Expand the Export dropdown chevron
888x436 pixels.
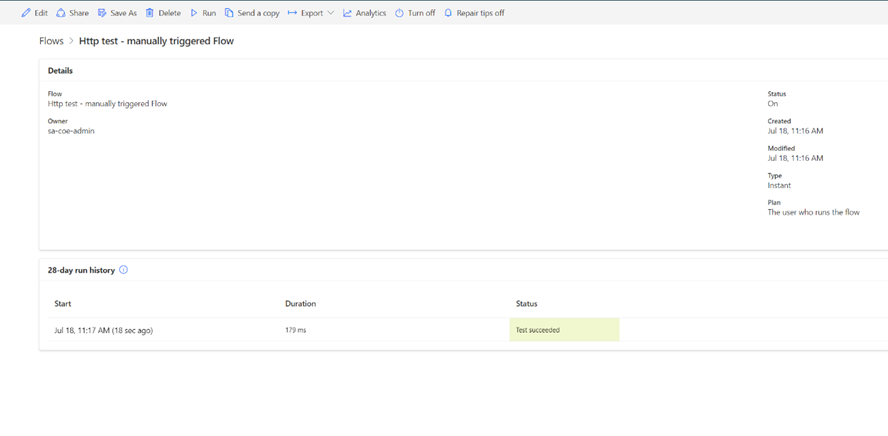pyautogui.click(x=331, y=13)
